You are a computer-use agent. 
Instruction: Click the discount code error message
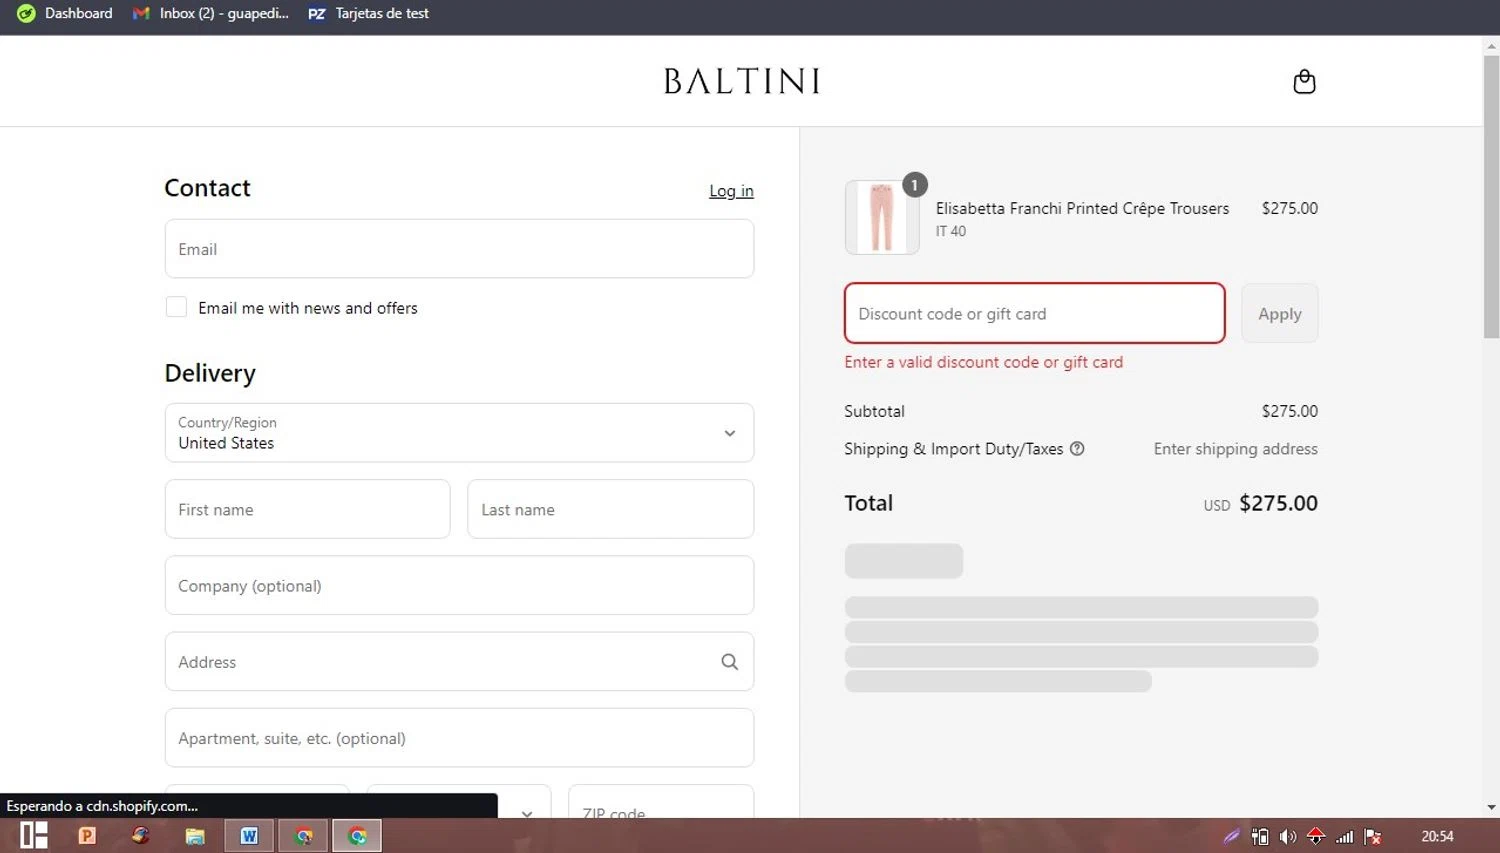[x=983, y=362]
